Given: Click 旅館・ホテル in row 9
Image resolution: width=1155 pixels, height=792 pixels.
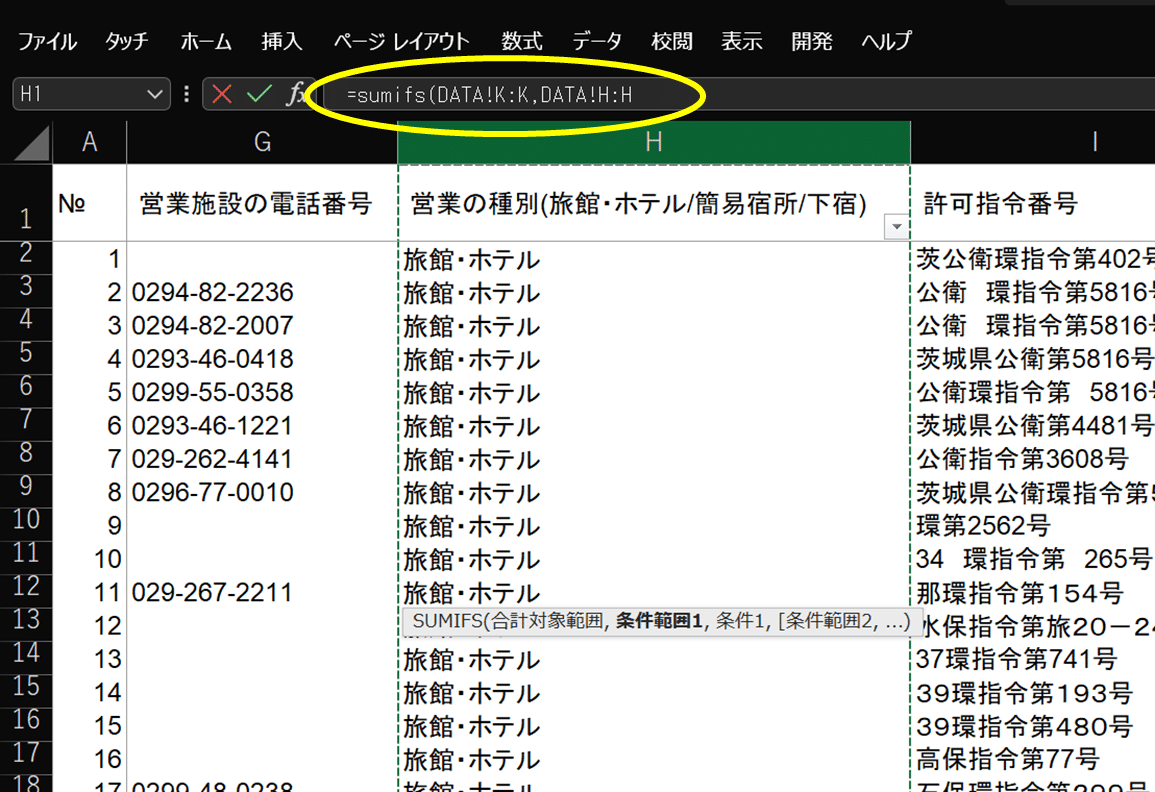Looking at the screenshot, I should pyautogui.click(x=471, y=493).
